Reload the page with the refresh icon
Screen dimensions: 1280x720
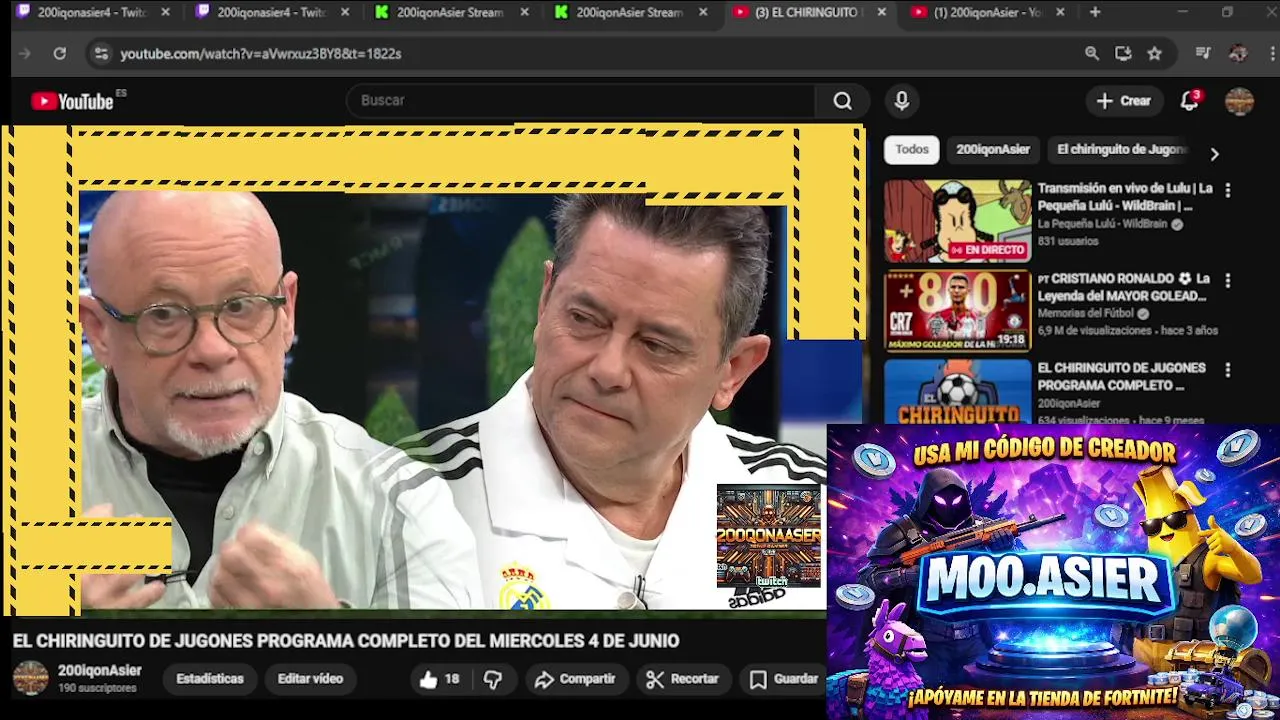point(60,53)
